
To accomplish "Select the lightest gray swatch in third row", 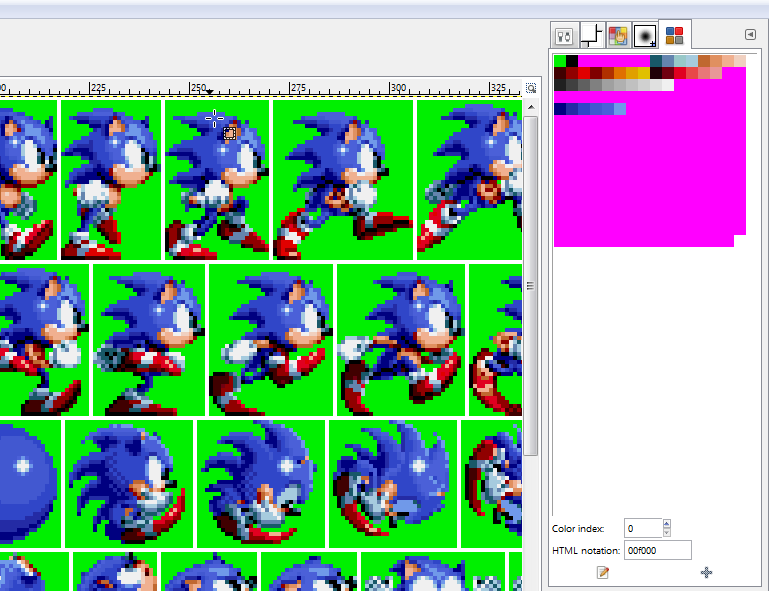I will click(x=668, y=85).
